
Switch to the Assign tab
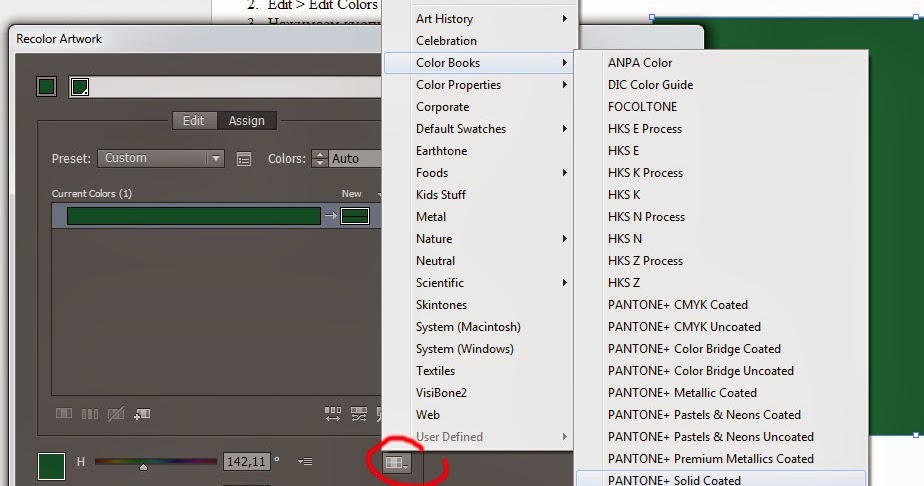click(x=246, y=121)
